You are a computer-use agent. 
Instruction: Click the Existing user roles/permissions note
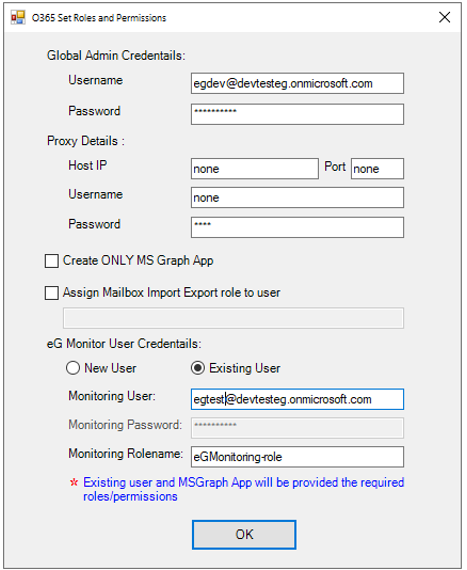coord(243,489)
